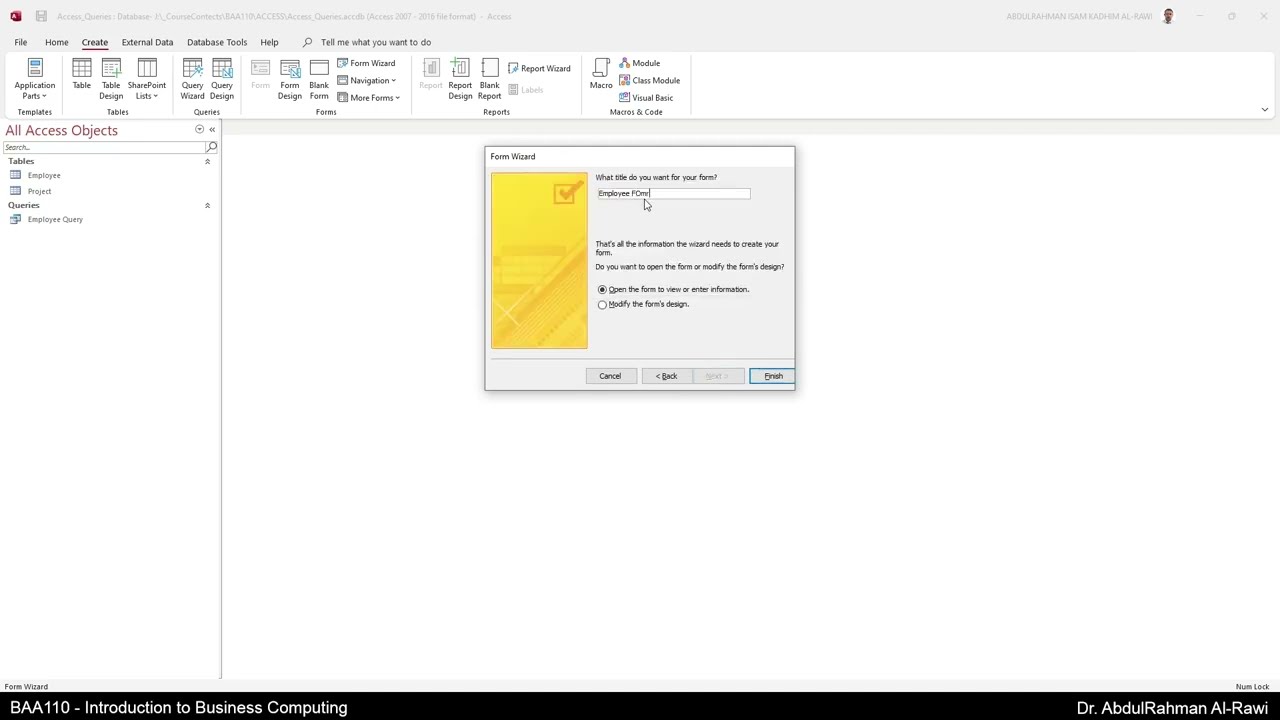Select the Employee Query object
The image size is (1280, 720).
click(x=55, y=219)
